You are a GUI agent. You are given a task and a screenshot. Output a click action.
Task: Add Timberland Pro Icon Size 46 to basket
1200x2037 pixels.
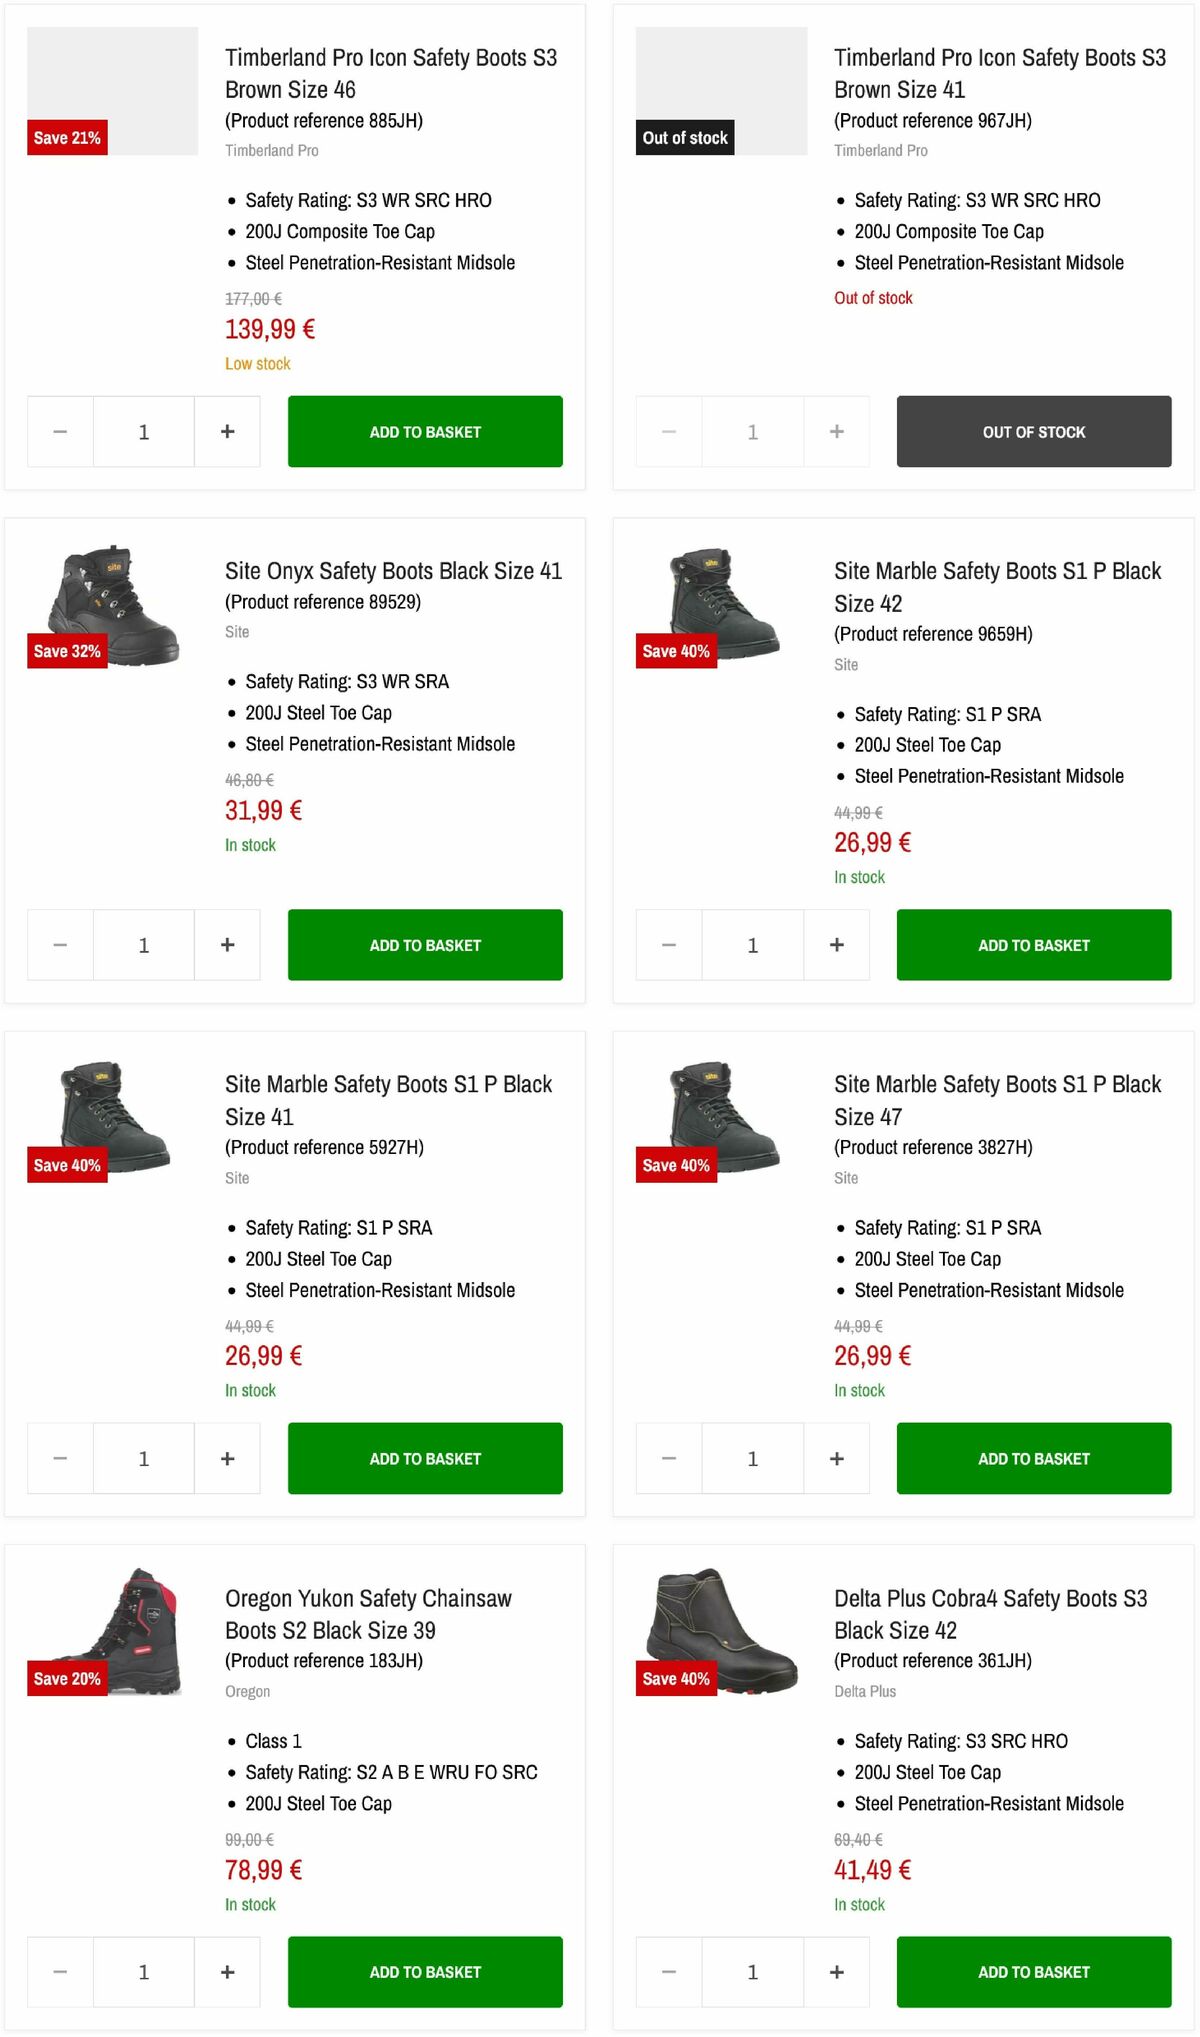(424, 431)
